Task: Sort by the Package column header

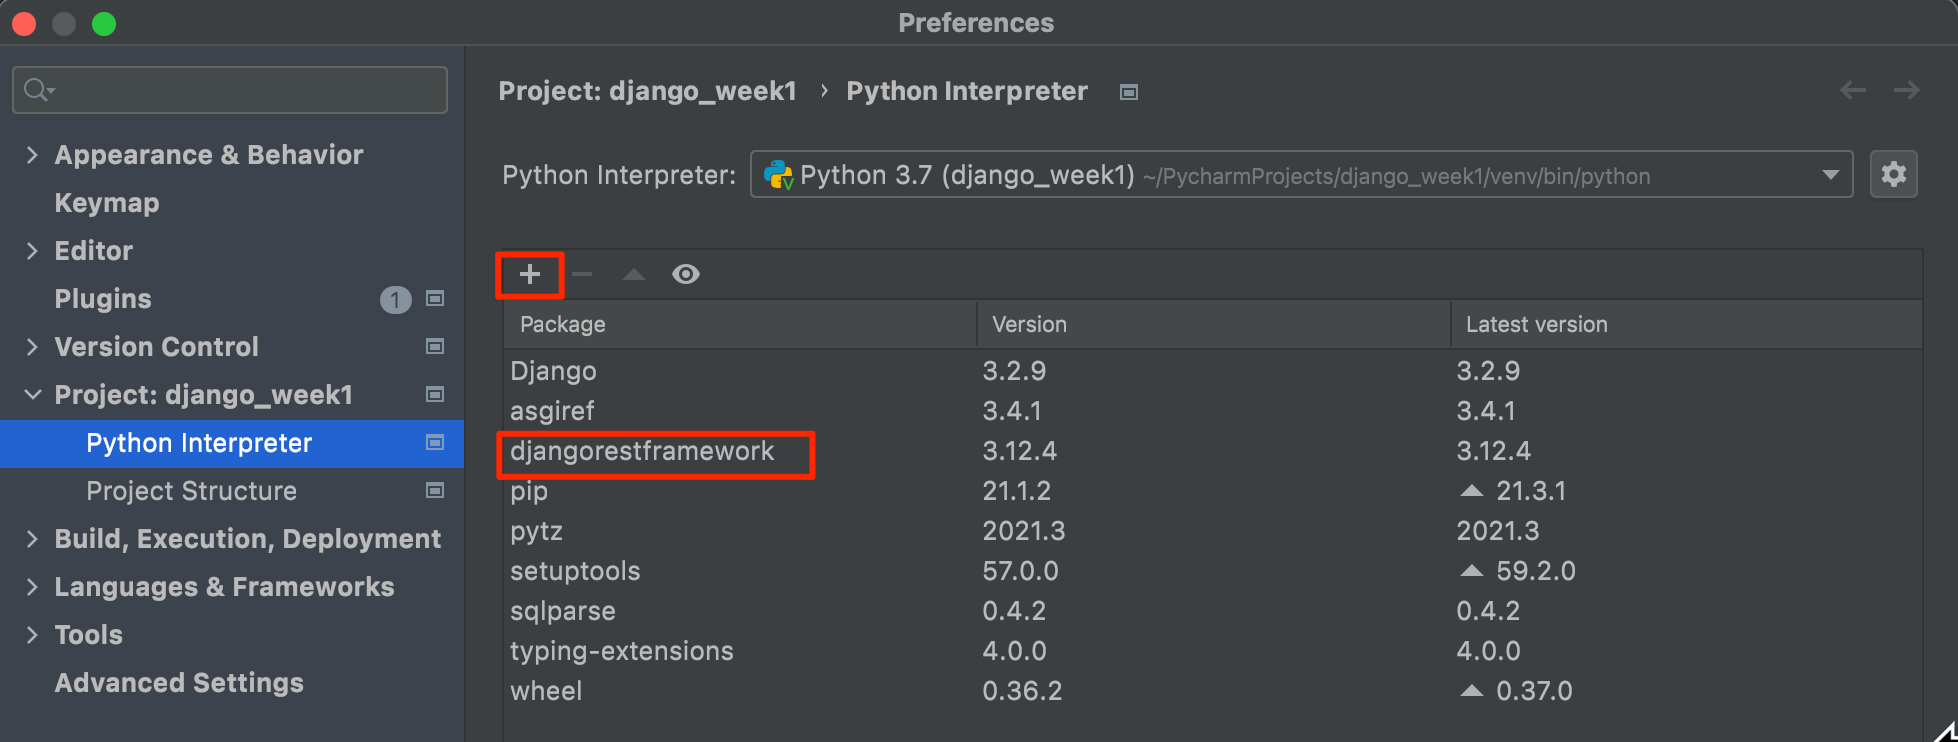Action: pyautogui.click(x=740, y=324)
